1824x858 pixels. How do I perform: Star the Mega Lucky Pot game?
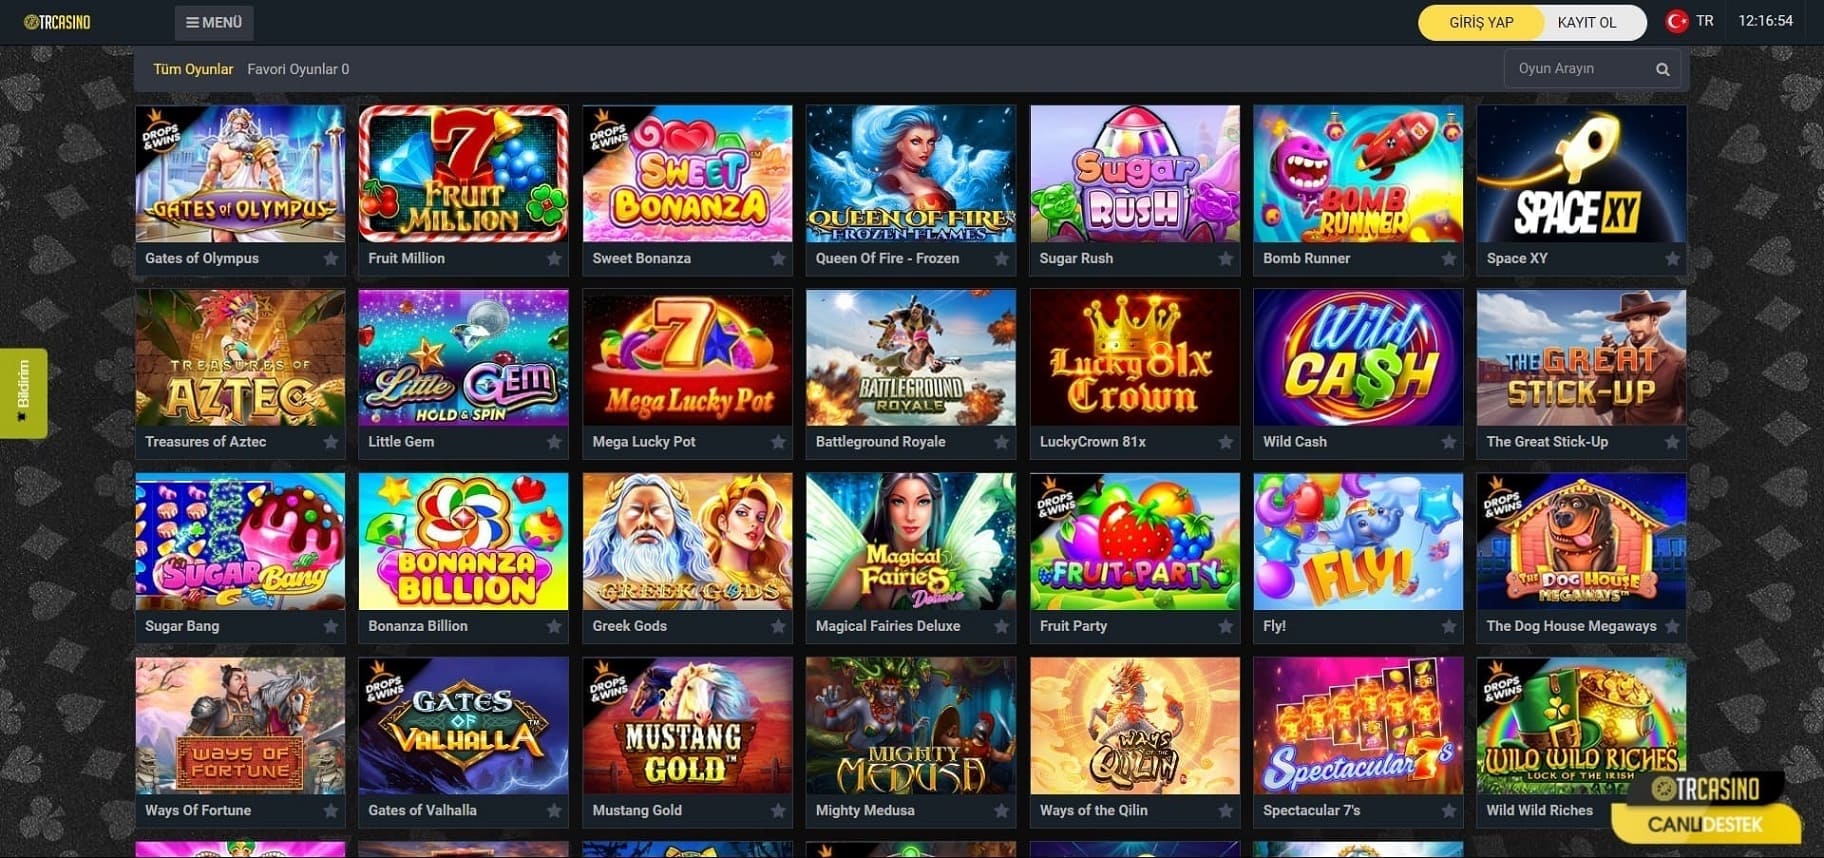(778, 442)
